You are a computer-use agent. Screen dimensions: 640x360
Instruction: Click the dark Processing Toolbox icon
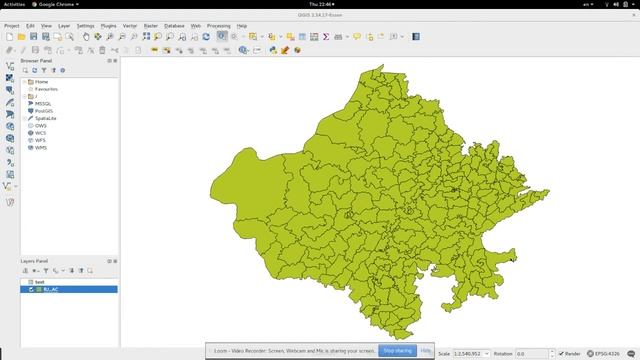click(x=416, y=37)
